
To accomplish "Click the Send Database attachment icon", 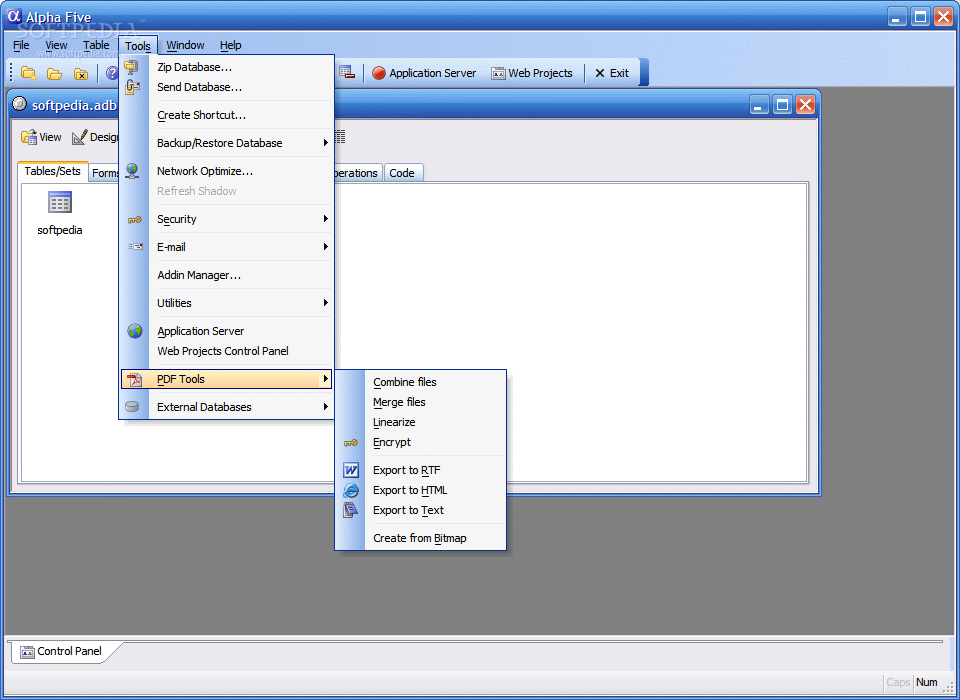I will tap(133, 87).
